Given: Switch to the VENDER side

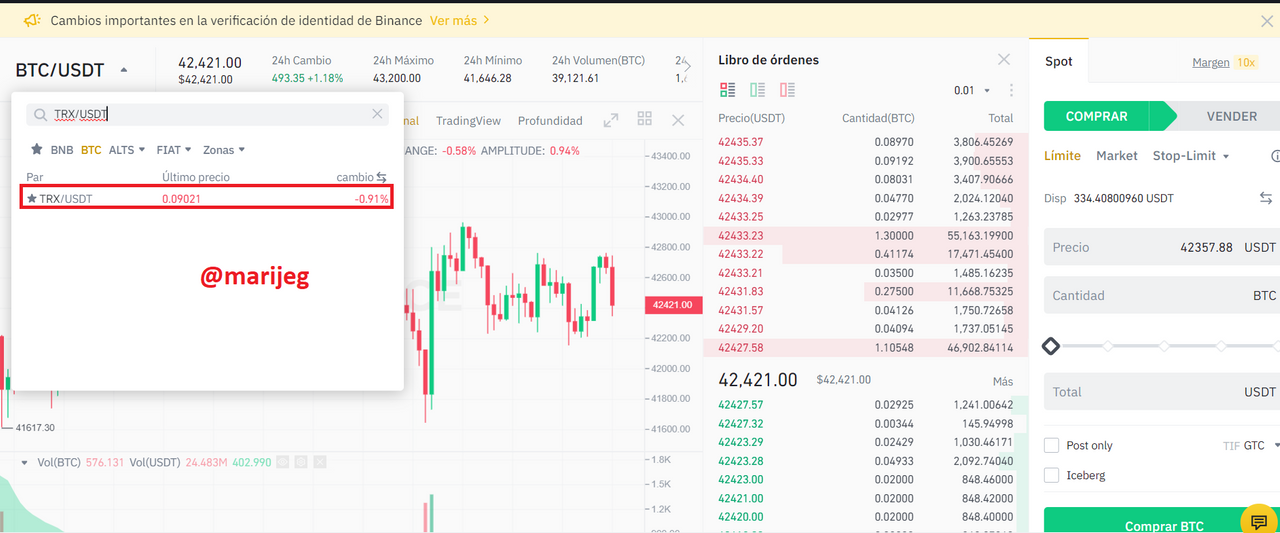Looking at the screenshot, I should point(1228,116).
